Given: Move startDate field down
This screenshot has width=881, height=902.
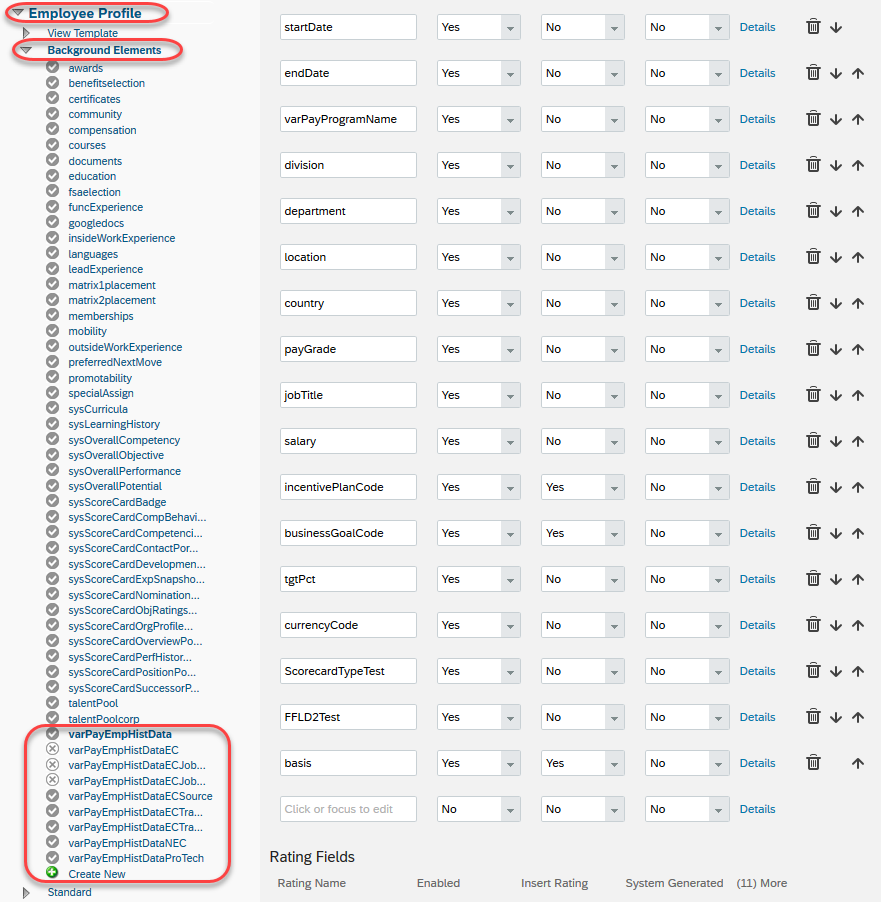Looking at the screenshot, I should [x=836, y=27].
